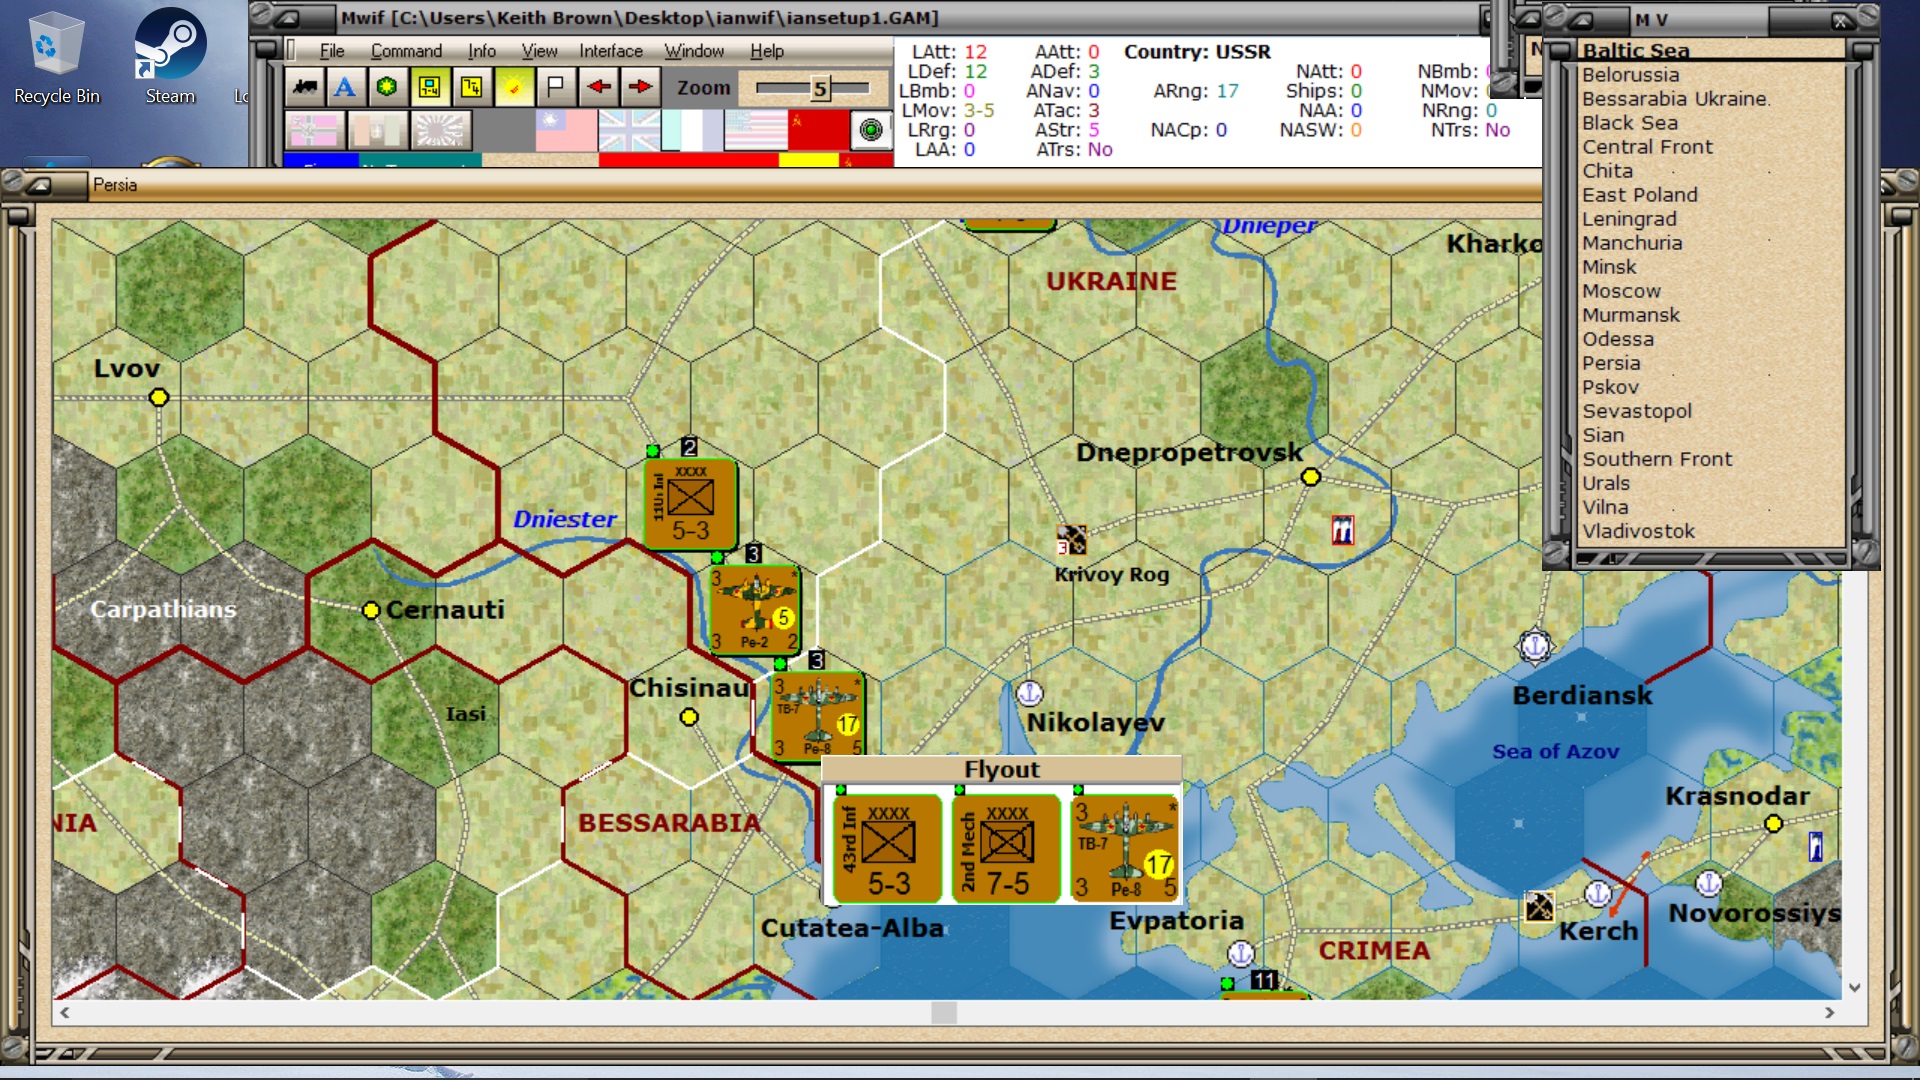Open the Steam desktop shortcut
Screen dimensions: 1920x1080
(x=170, y=58)
